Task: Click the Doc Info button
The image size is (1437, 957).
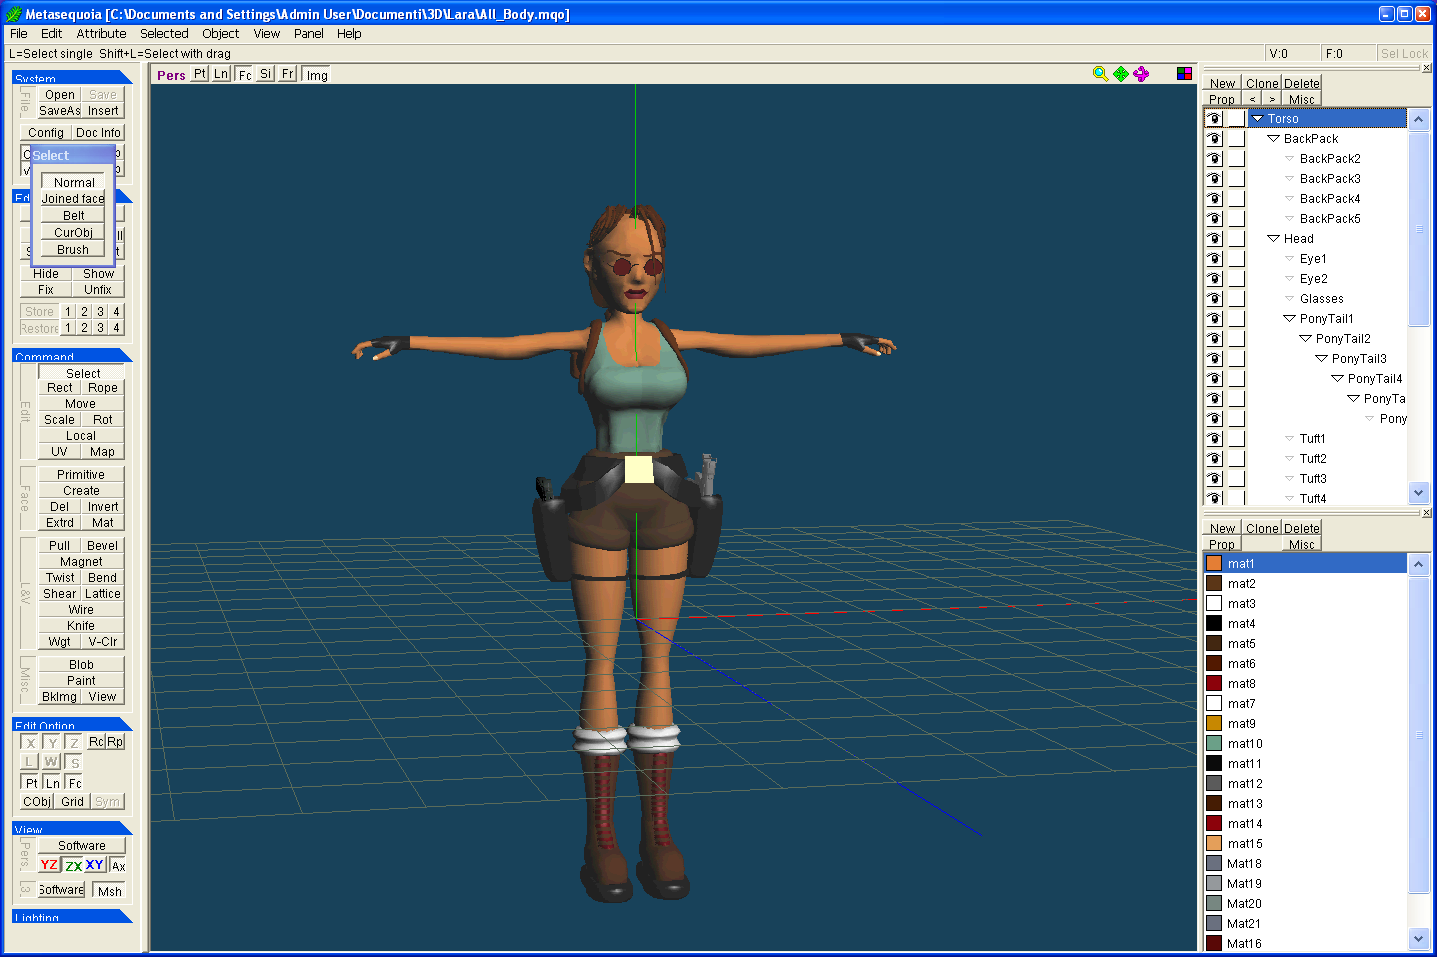Action: [x=98, y=132]
